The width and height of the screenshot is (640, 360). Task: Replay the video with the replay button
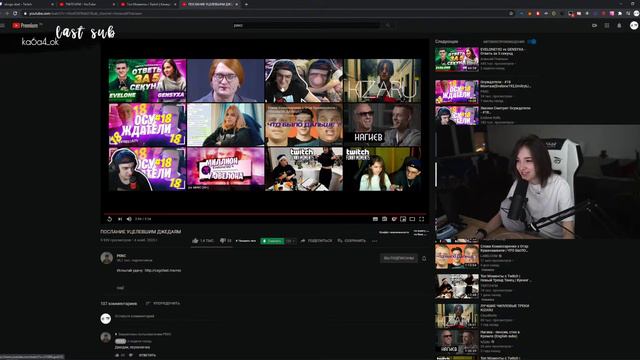(109, 219)
